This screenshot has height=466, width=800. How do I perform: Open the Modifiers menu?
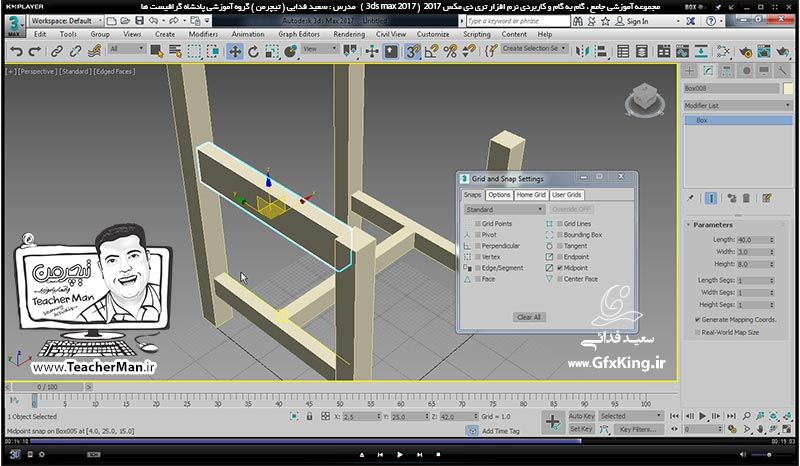click(x=203, y=34)
